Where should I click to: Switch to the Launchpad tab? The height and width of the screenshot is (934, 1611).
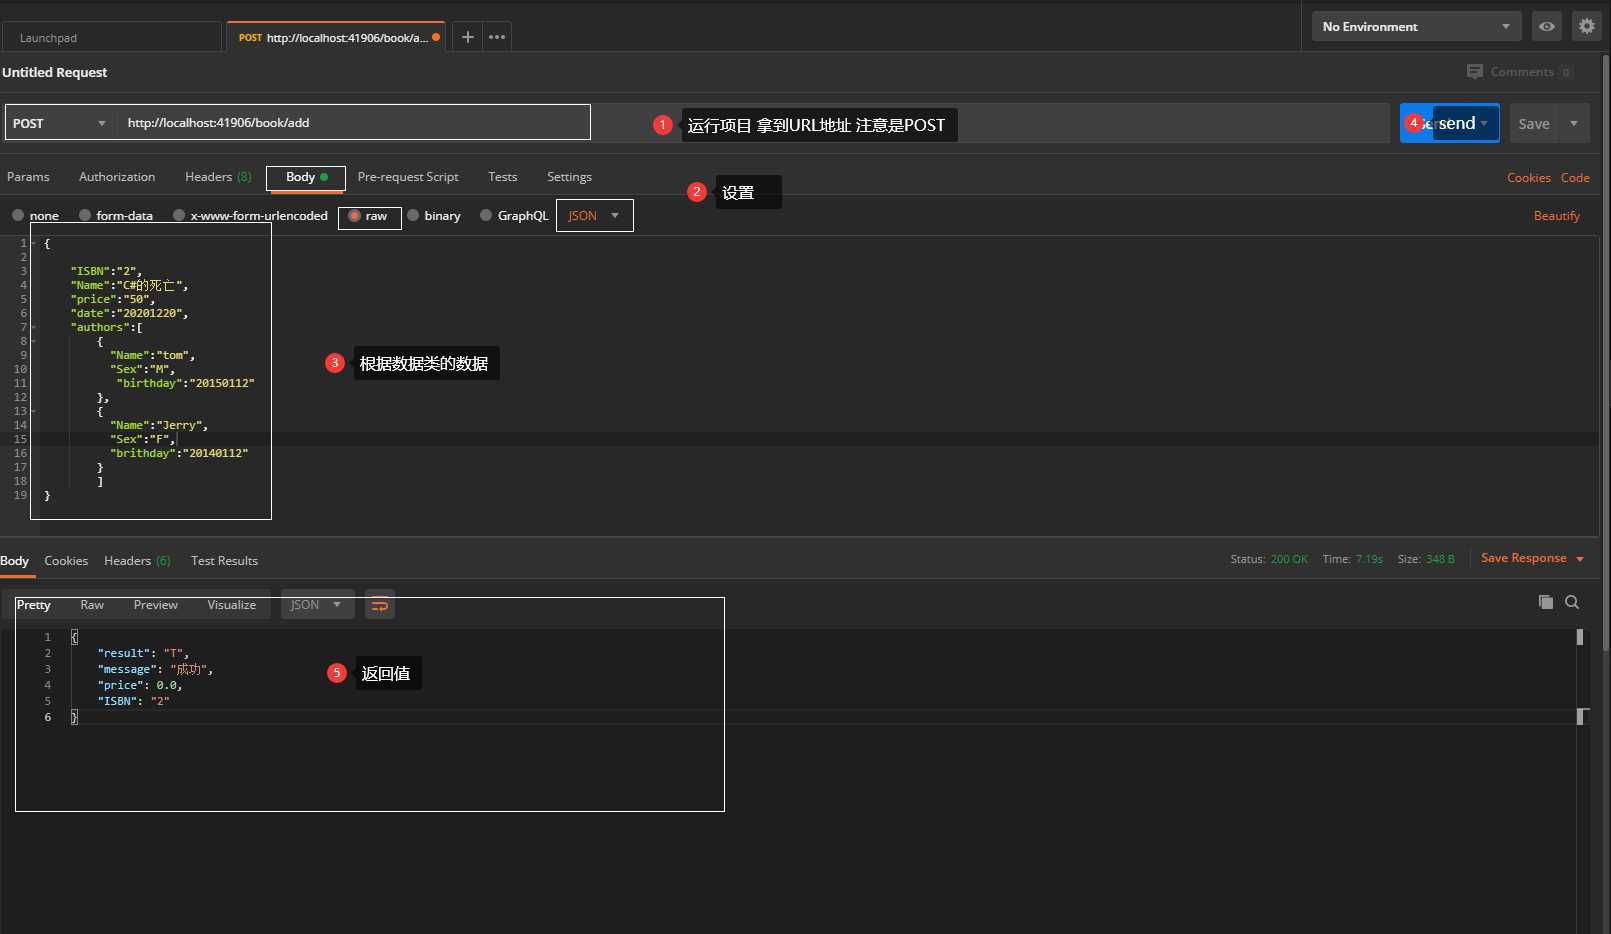pos(110,37)
